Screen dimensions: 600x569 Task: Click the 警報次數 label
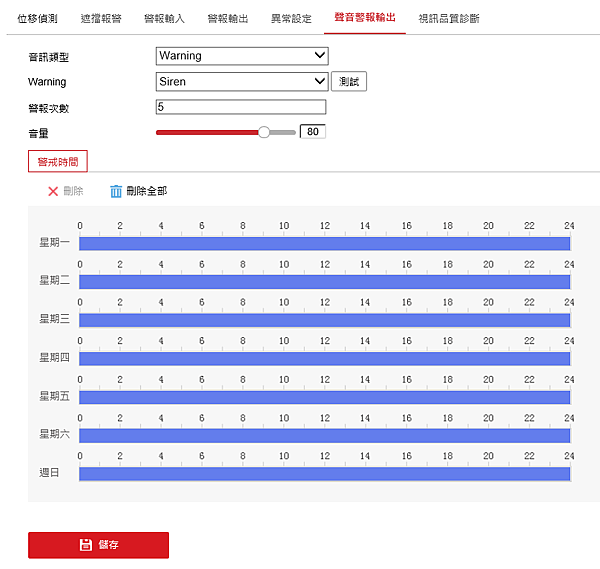point(49,109)
